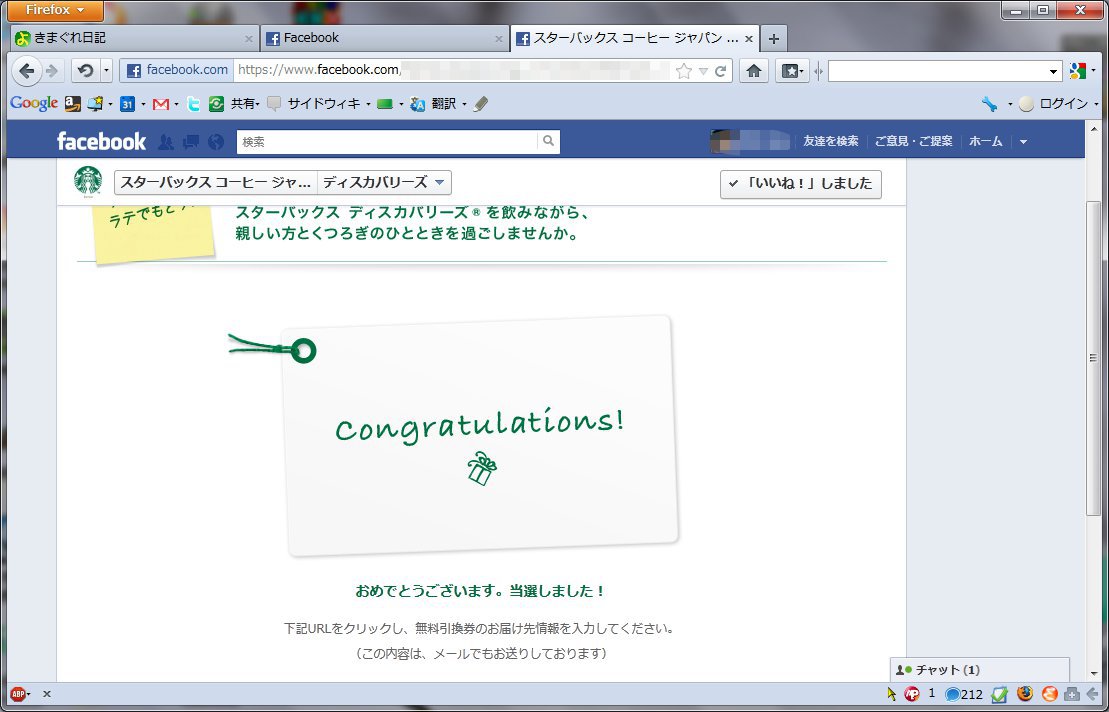
Task: Click the monitor with star toolbar icon
Action: click(95, 105)
